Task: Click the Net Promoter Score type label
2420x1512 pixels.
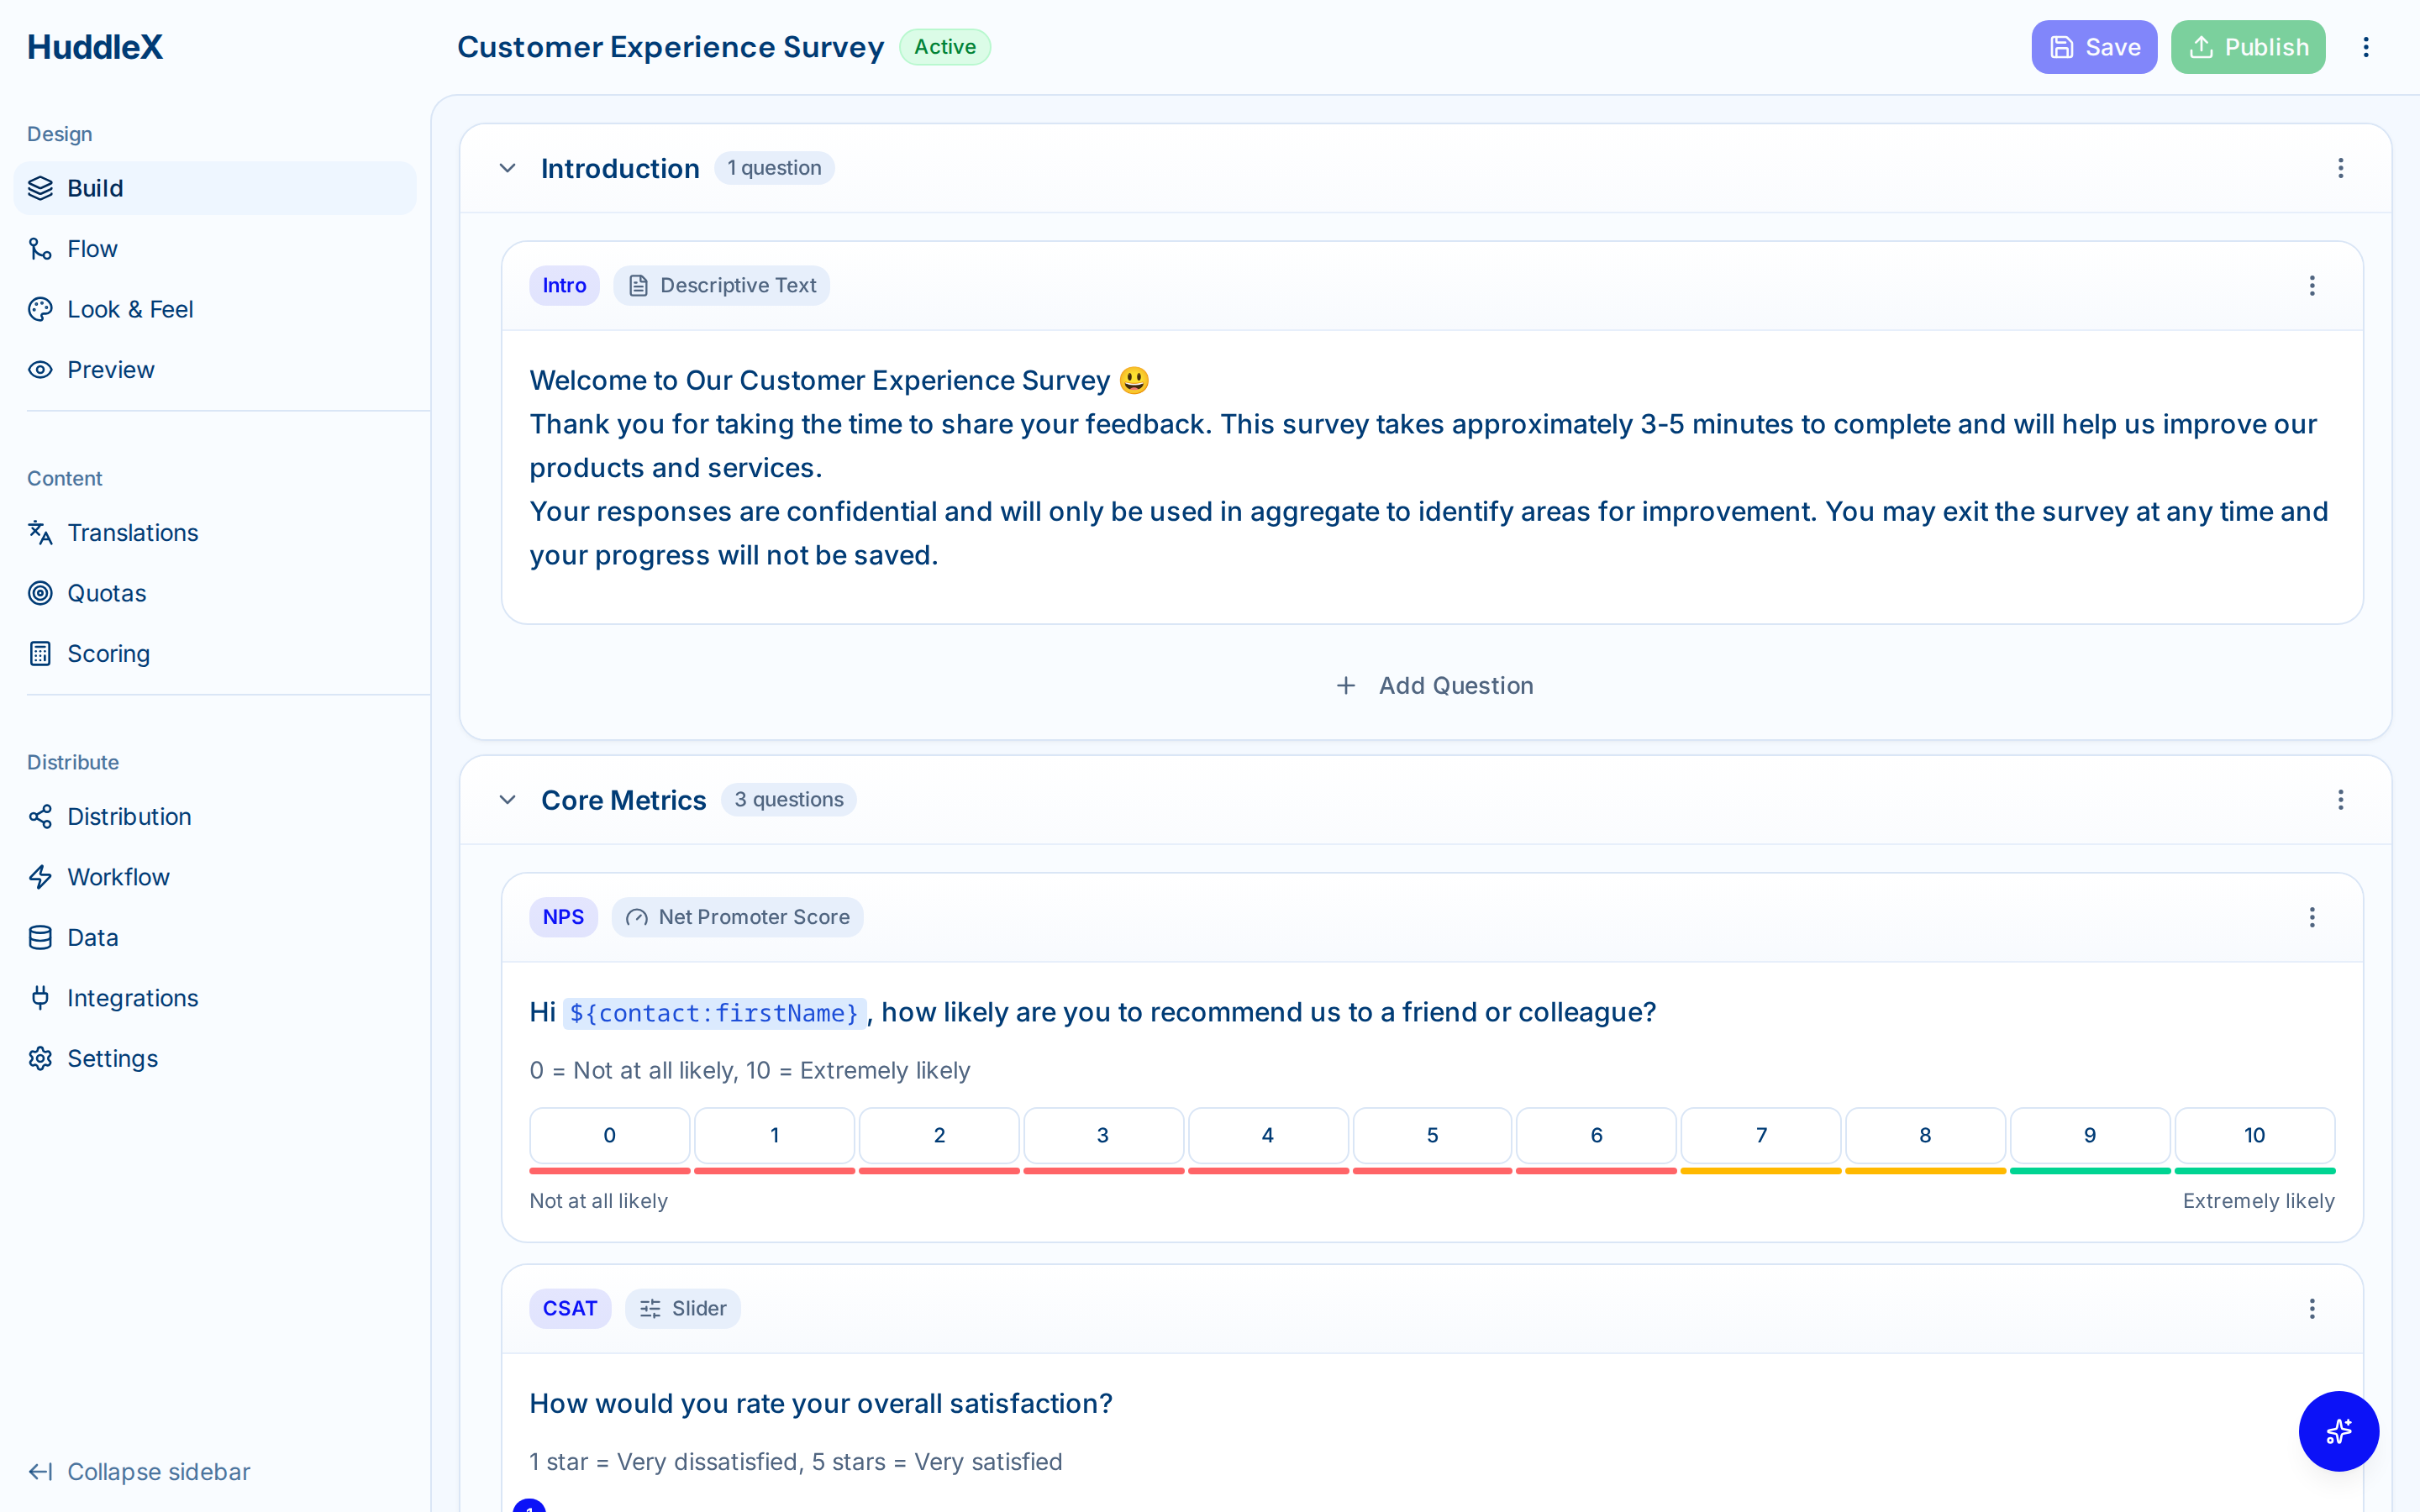Action: pyautogui.click(x=754, y=917)
